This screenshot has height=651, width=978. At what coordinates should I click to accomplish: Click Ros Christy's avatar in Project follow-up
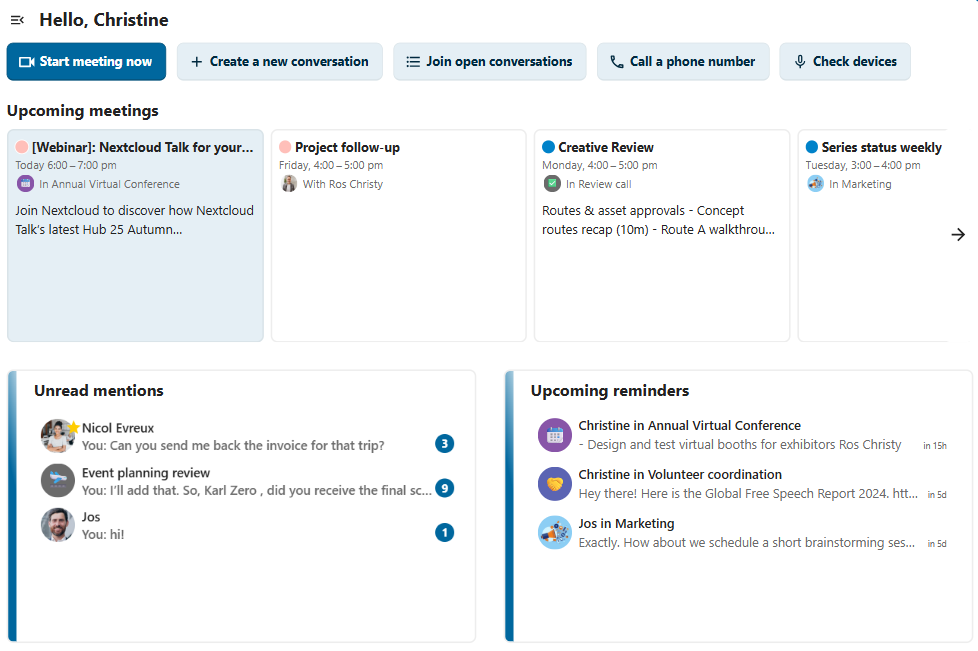(289, 184)
